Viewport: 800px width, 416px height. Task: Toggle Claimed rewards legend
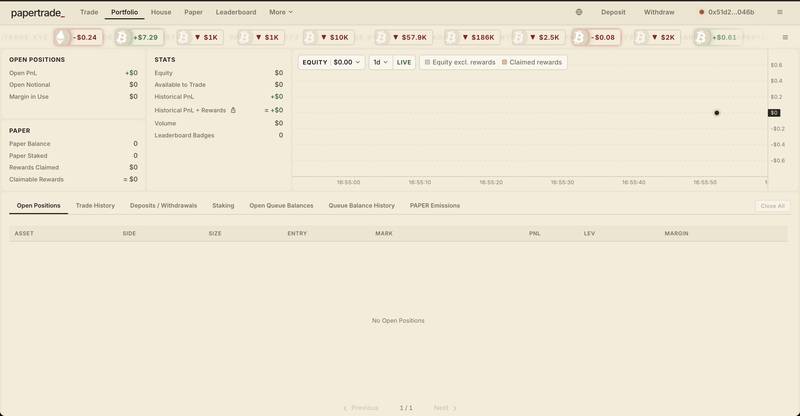tap(532, 62)
